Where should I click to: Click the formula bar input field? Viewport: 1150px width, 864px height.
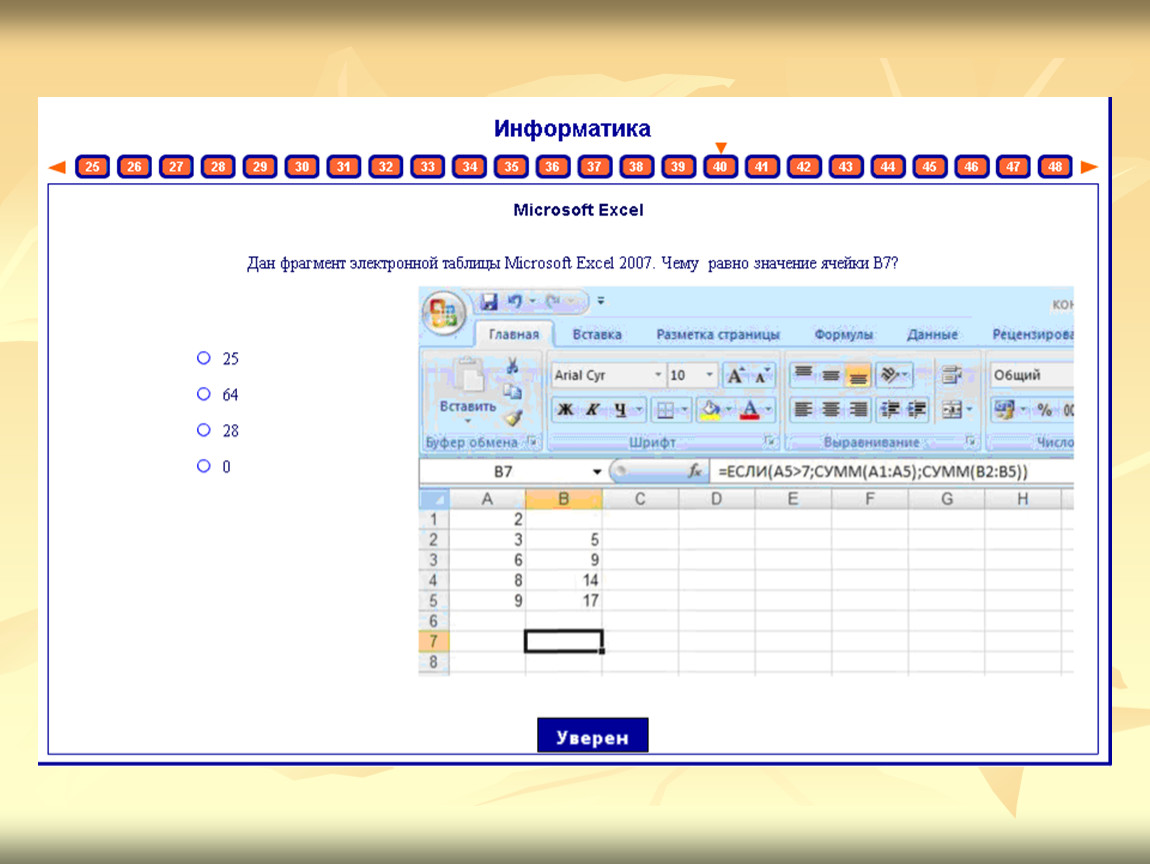click(x=893, y=471)
